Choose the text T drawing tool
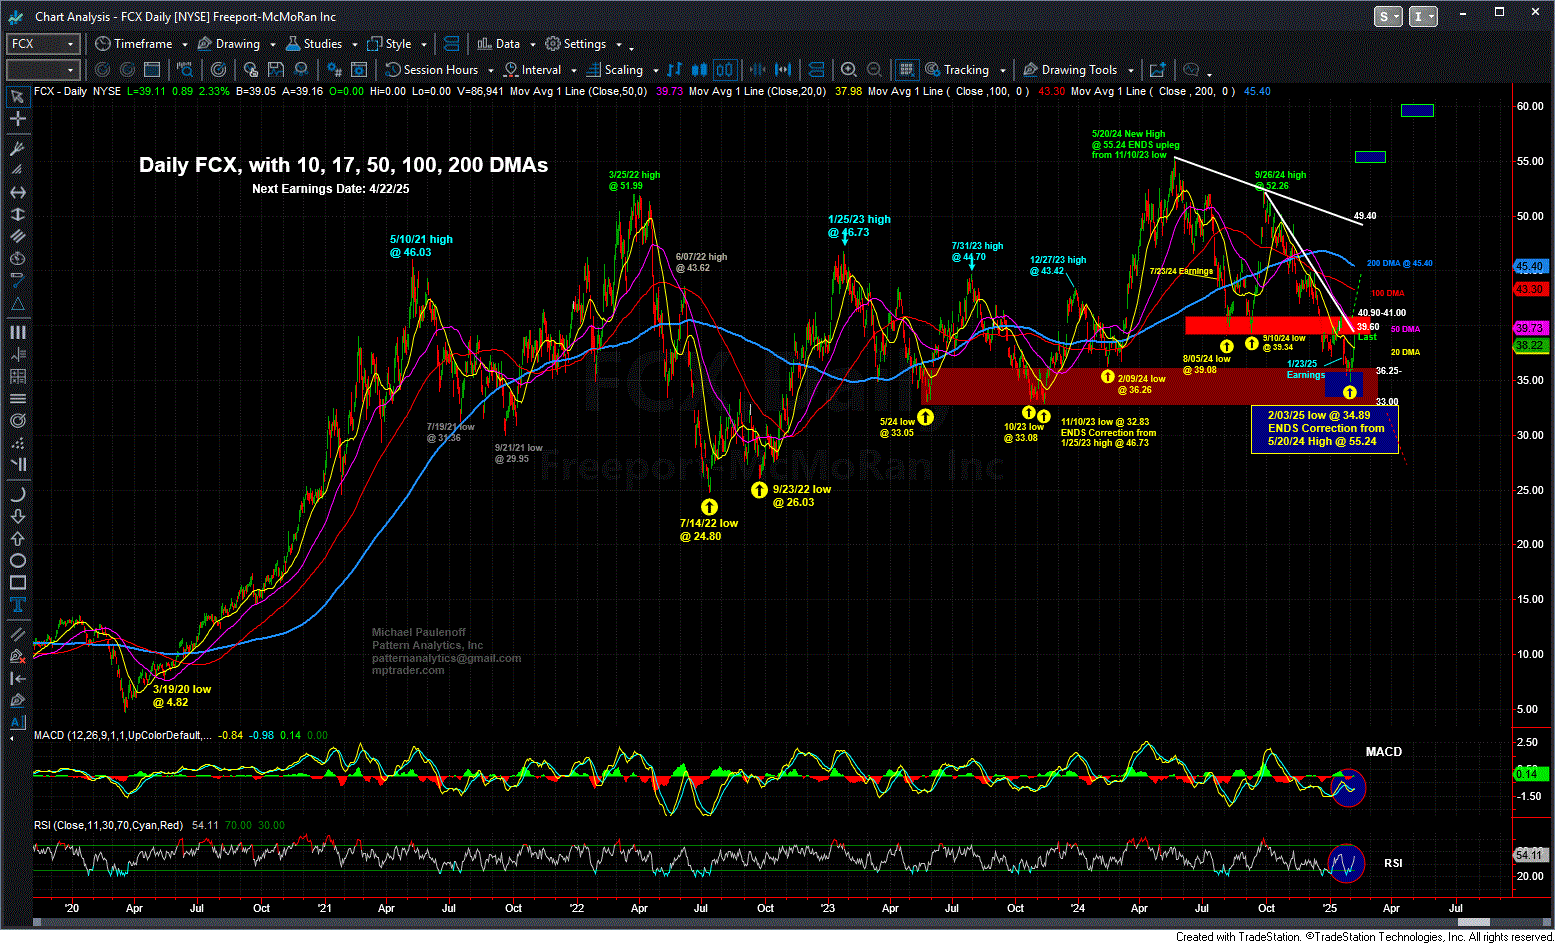Screen dimensions: 1555x943 [x=17, y=604]
